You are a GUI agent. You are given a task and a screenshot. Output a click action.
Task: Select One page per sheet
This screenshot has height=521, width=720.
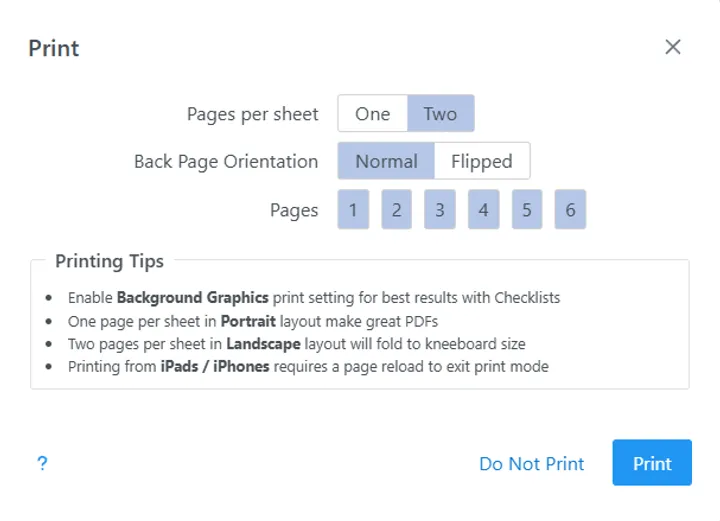372,114
